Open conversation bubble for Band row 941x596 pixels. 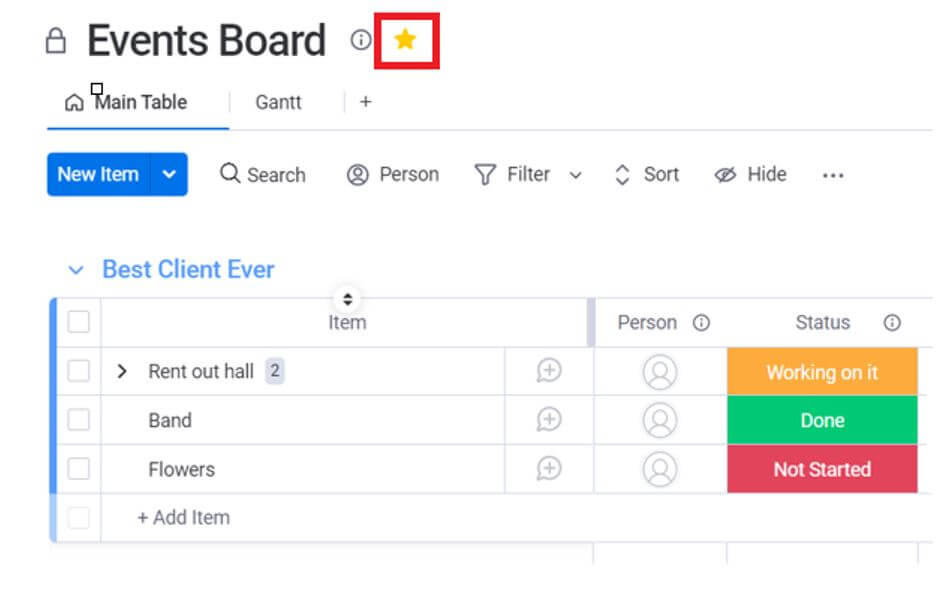click(549, 419)
